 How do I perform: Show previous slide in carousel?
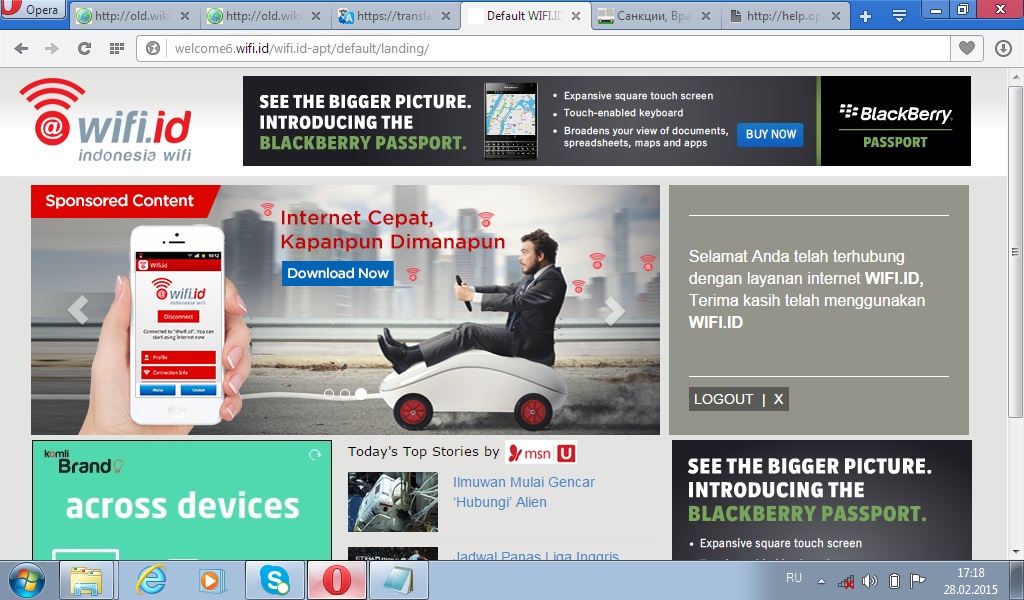77,311
